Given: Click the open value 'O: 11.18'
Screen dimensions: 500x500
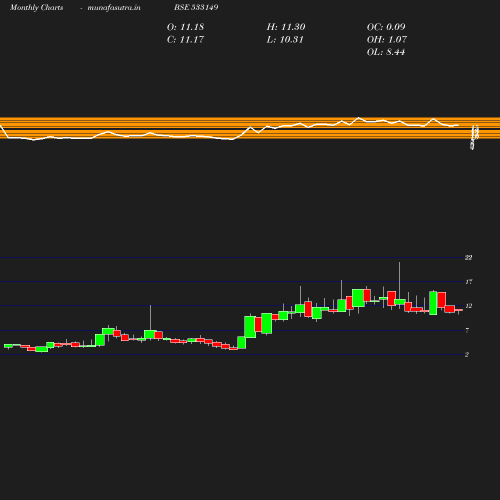Looking at the screenshot, I should pyautogui.click(x=185, y=27).
